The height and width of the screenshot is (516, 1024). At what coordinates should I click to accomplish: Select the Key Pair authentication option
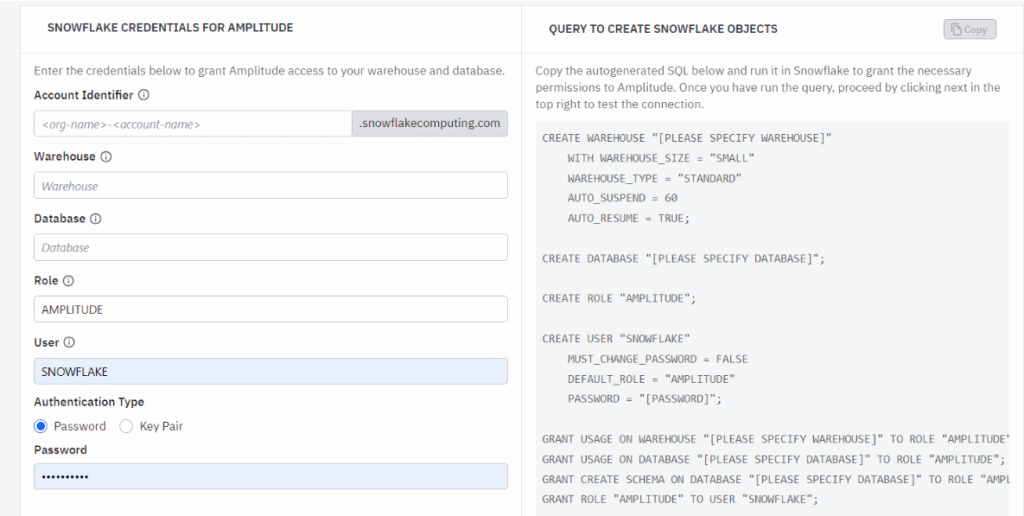[127, 426]
